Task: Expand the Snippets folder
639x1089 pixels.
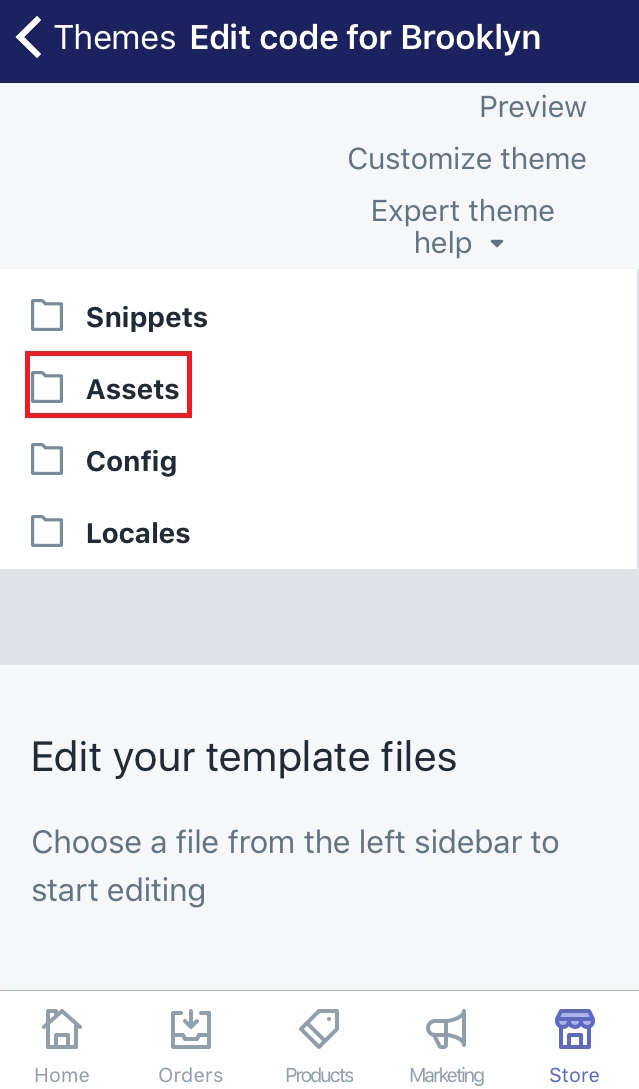Action: tap(147, 317)
